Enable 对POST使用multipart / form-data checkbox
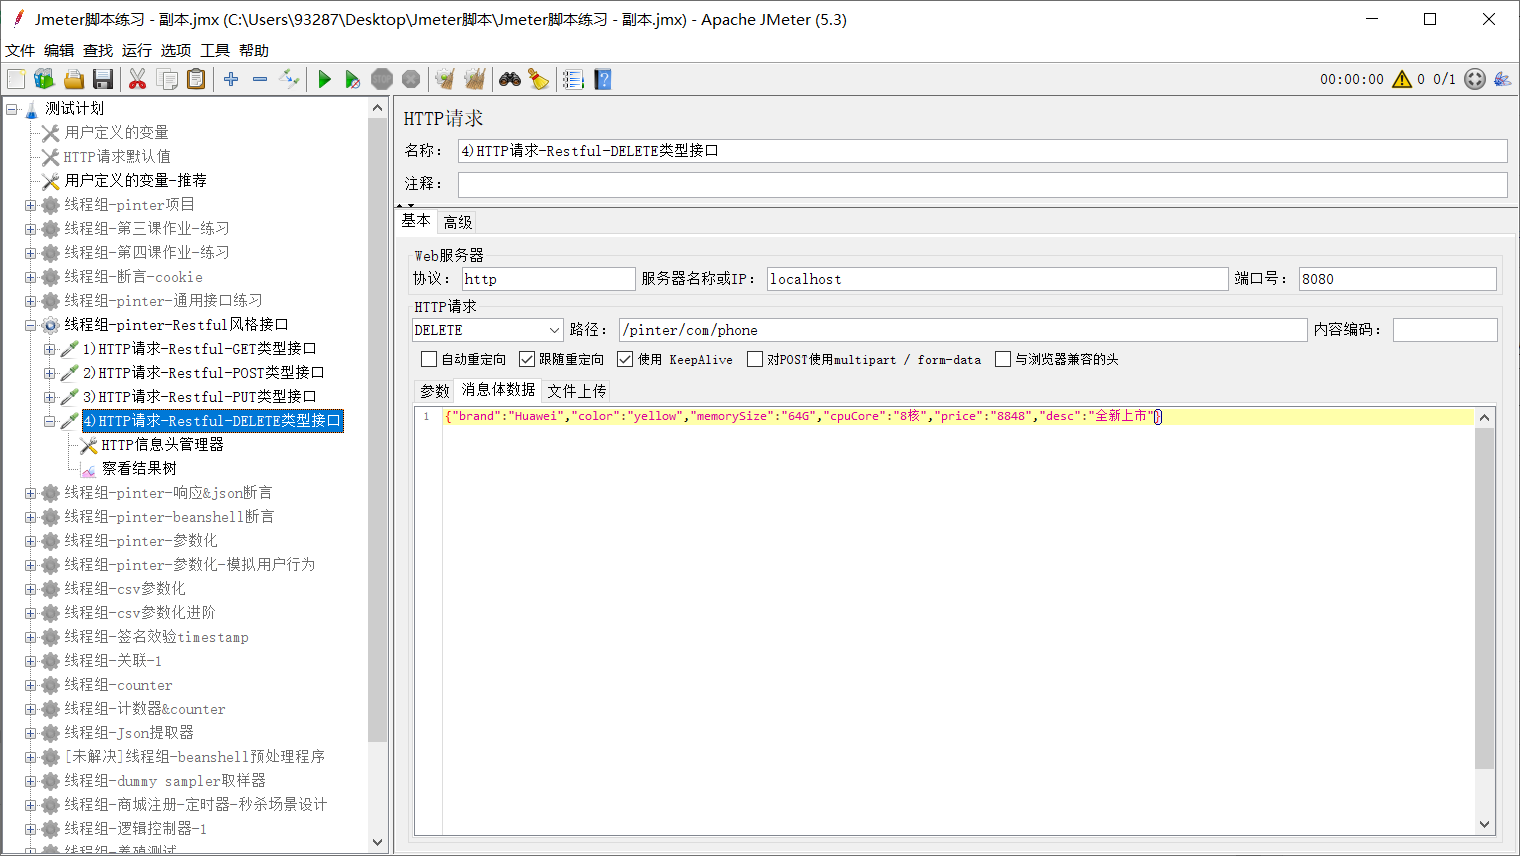The height and width of the screenshot is (856, 1520). 755,359
